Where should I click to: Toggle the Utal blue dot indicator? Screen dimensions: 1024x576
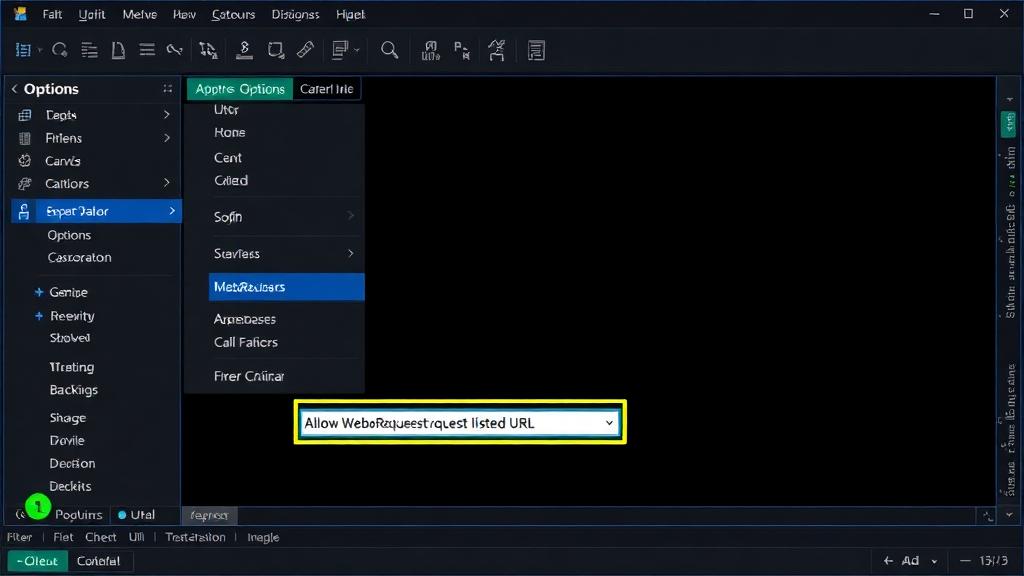[x=122, y=515]
